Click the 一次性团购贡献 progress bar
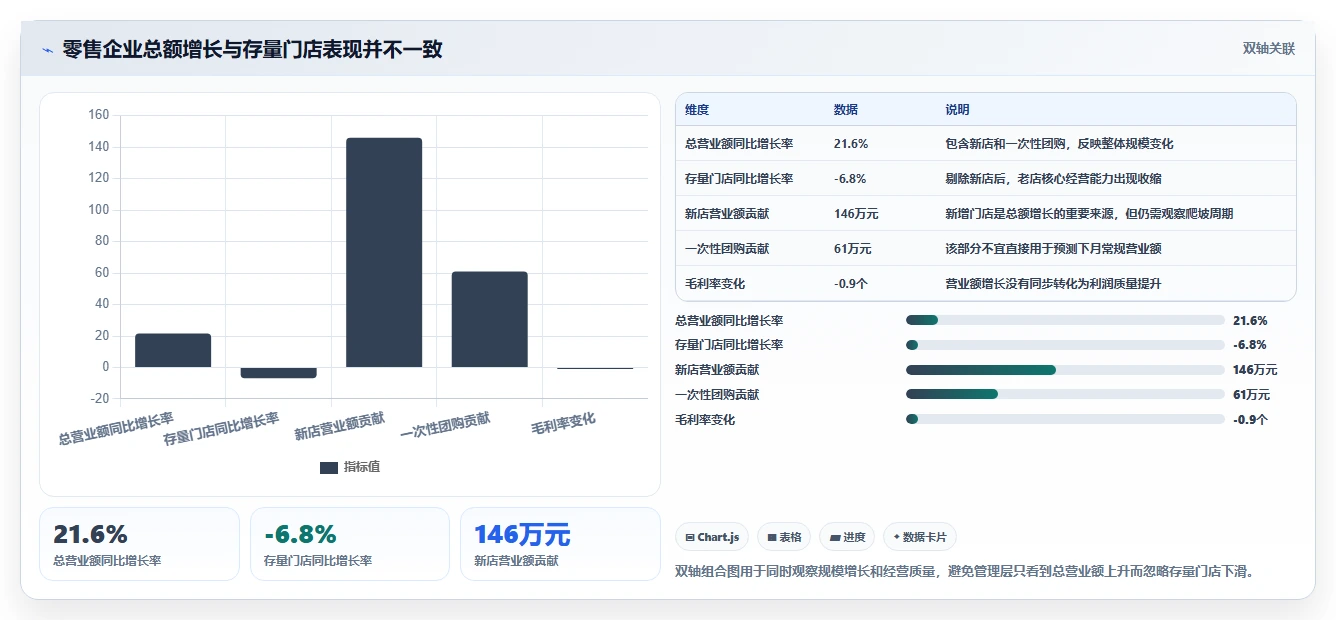 pos(1065,394)
